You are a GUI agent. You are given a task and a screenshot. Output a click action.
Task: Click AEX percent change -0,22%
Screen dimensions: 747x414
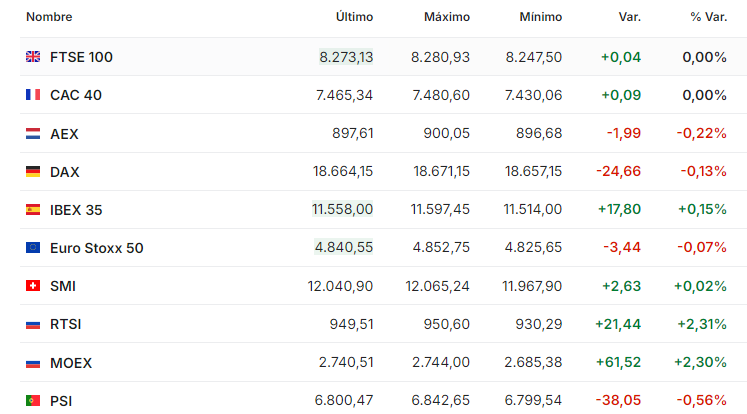pyautogui.click(x=702, y=133)
